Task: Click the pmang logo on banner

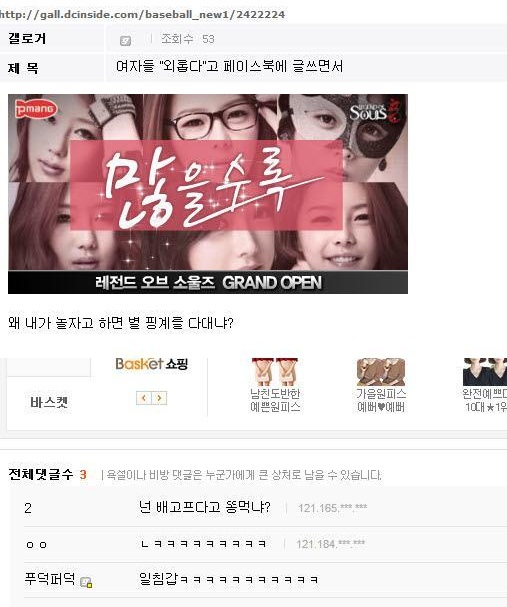Action: coord(36,109)
